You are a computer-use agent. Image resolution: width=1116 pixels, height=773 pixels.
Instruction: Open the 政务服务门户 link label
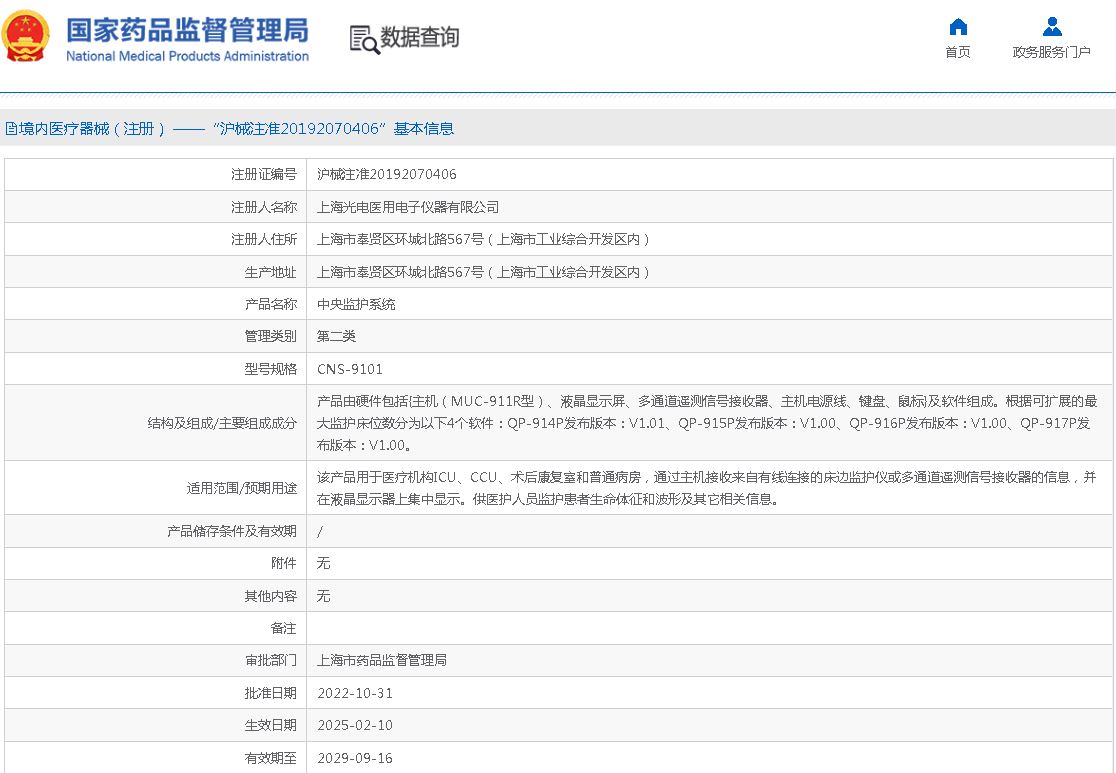pyautogui.click(x=1051, y=52)
